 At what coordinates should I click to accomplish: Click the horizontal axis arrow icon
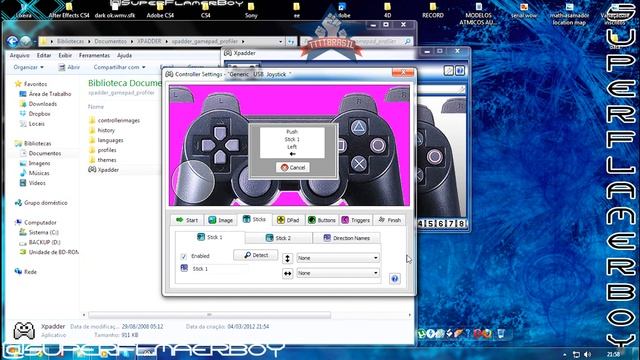[x=287, y=273]
